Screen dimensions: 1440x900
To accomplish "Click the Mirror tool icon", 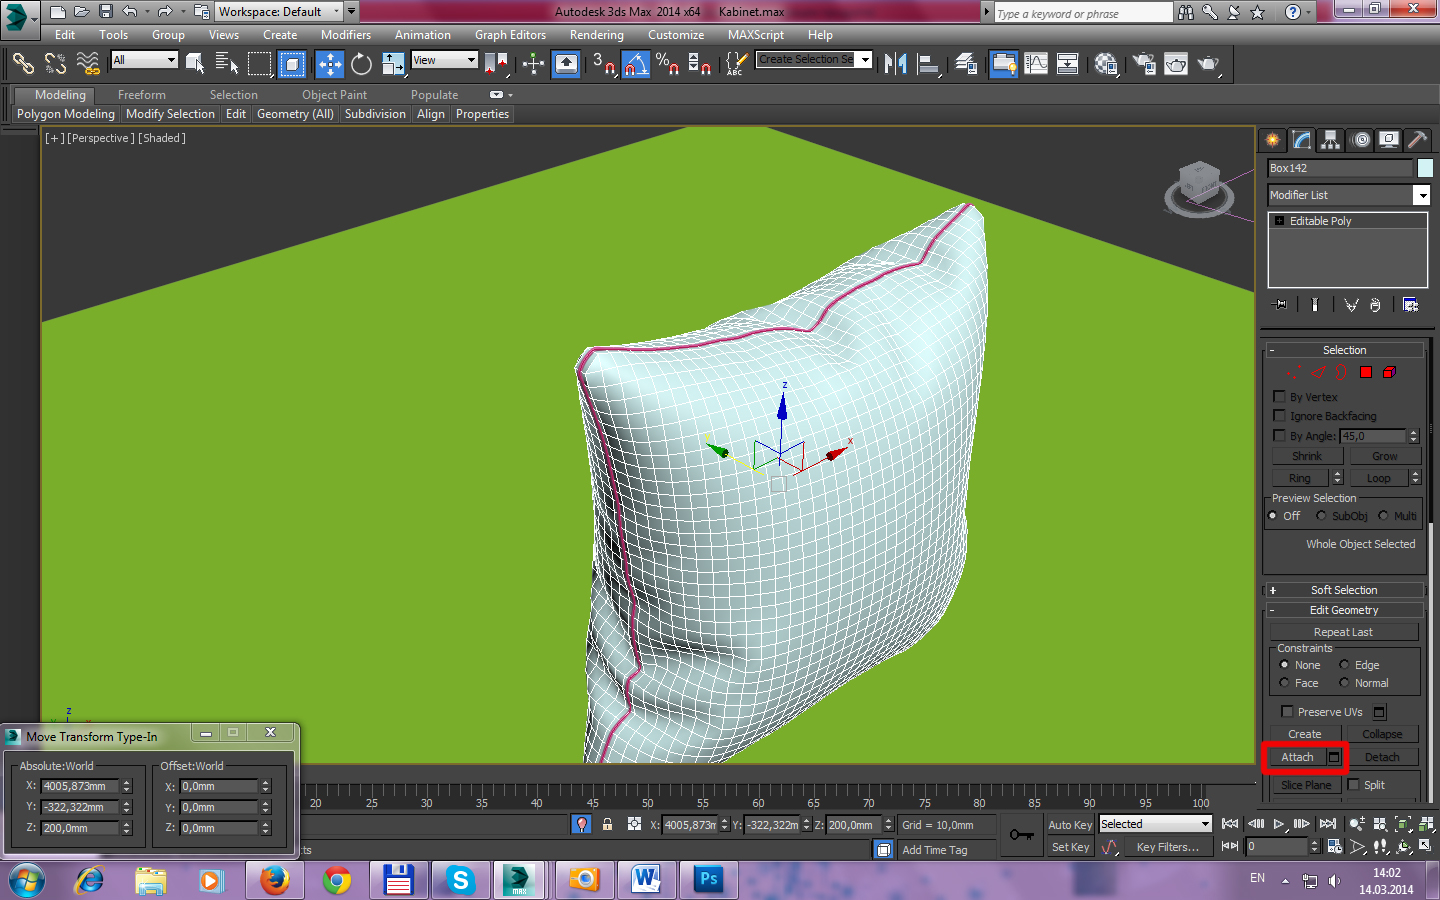I will pyautogui.click(x=895, y=65).
